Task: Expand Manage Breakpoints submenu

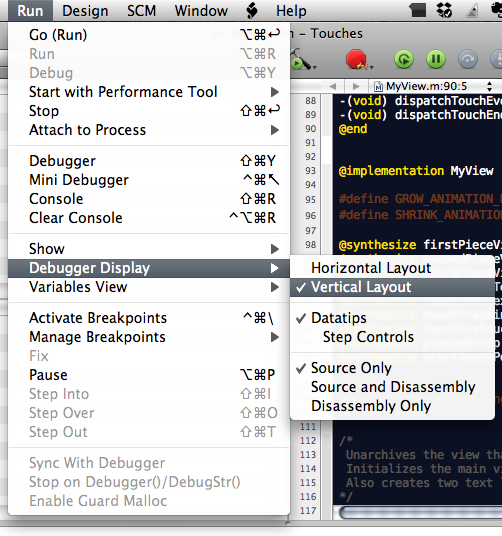Action: pos(149,337)
